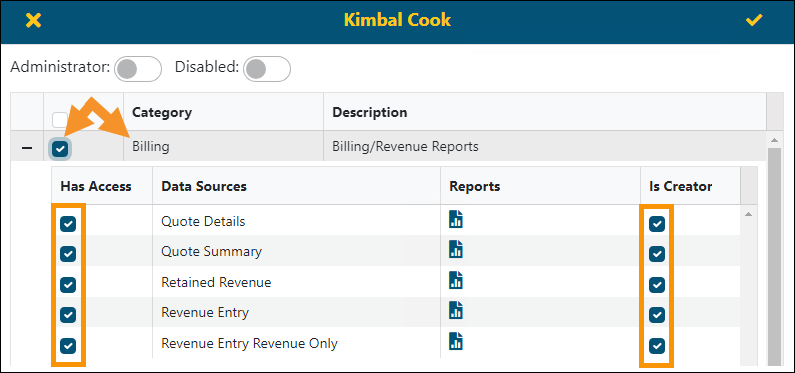
Task: Select the Billing/Revenue Reports description cell
Action: click(x=545, y=146)
